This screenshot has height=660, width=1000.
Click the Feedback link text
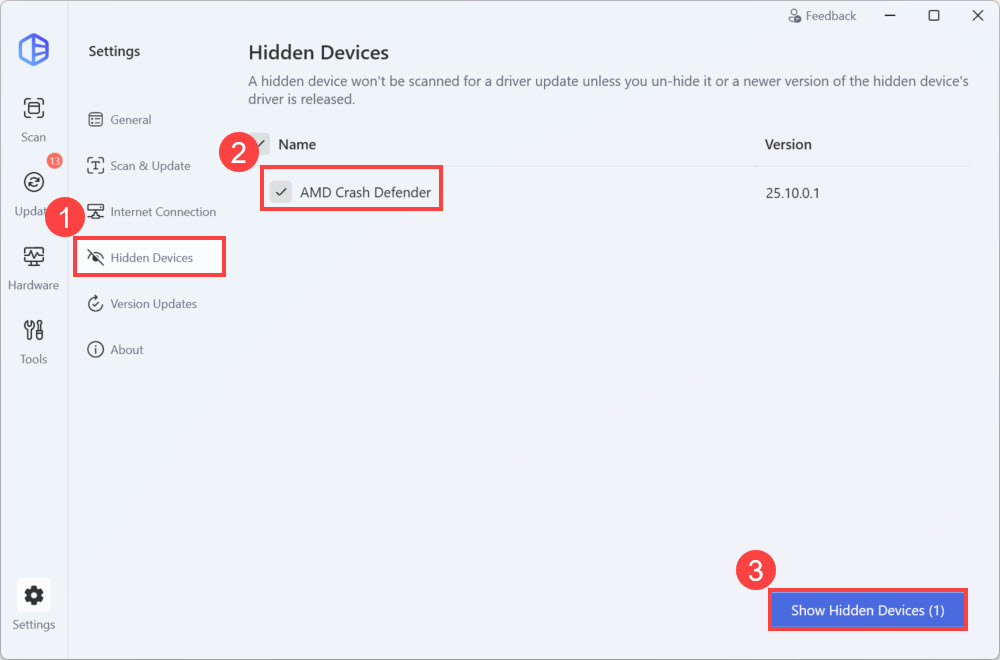coord(831,16)
